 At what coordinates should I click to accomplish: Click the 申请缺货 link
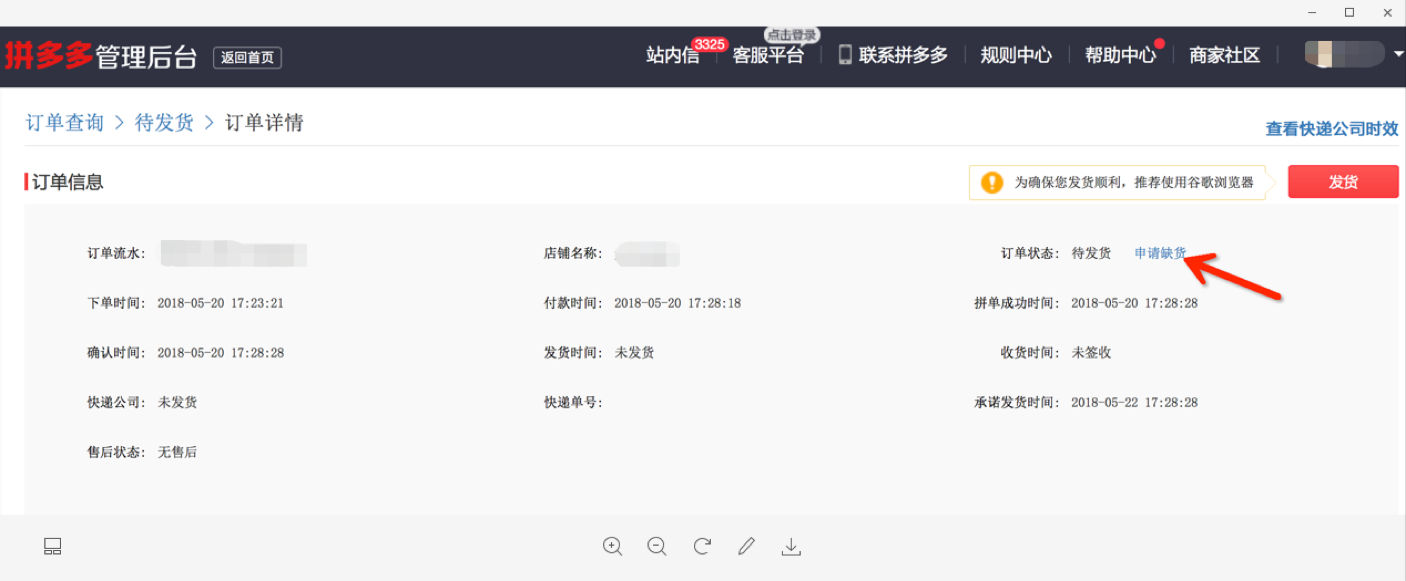pyautogui.click(x=1160, y=253)
